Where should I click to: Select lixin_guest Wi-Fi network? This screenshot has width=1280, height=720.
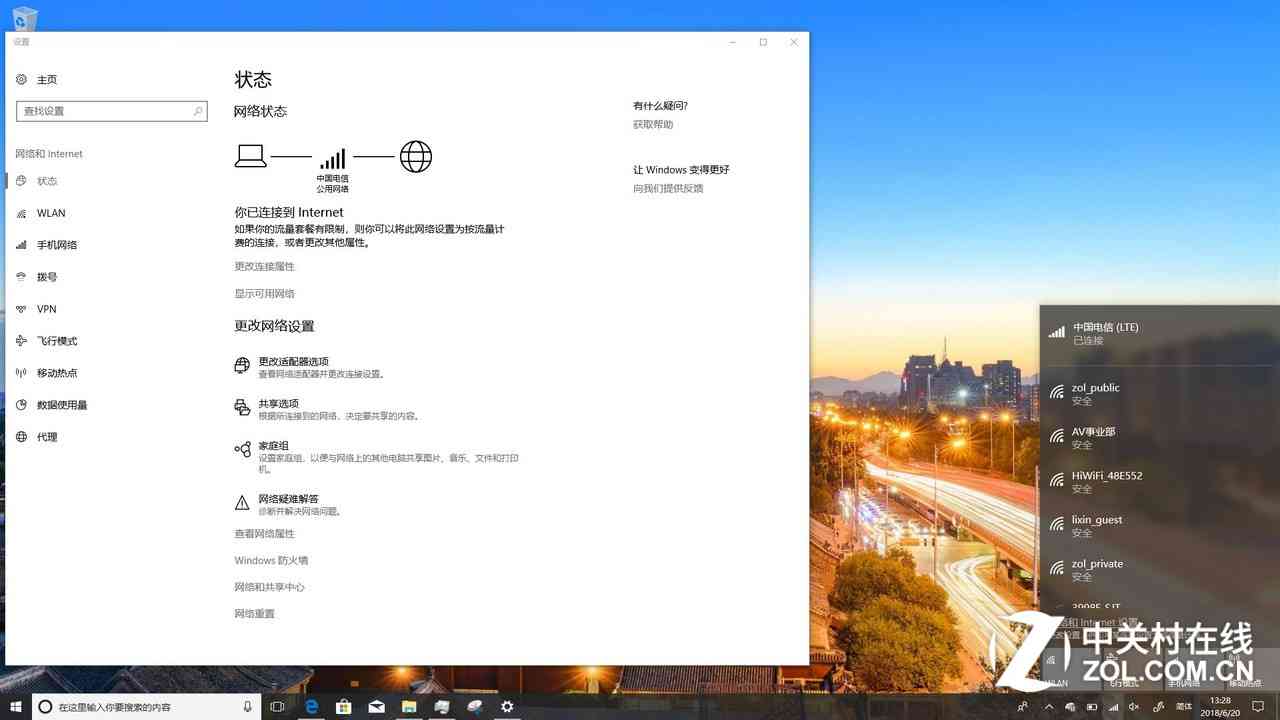[x=1160, y=525]
